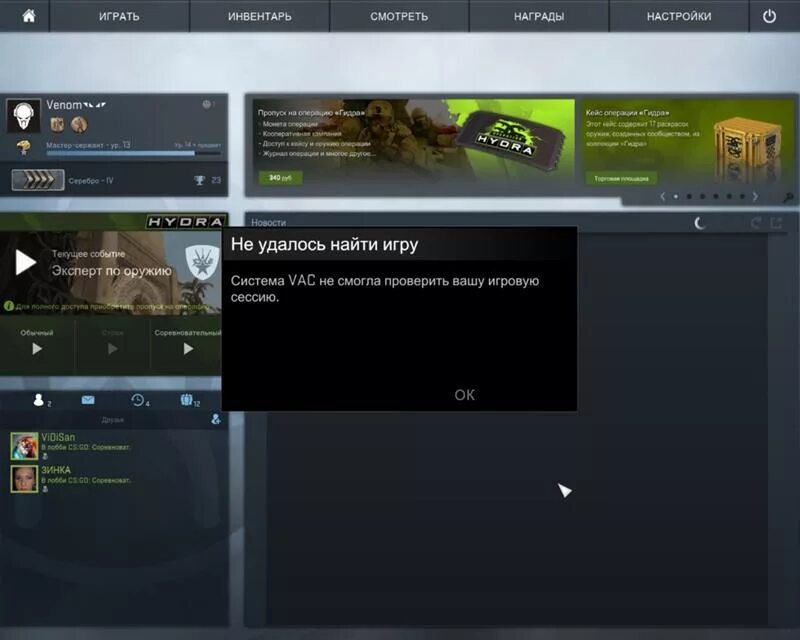This screenshot has width=800, height=640.
Task: Dismiss the VAC error with OK
Action: pos(464,395)
